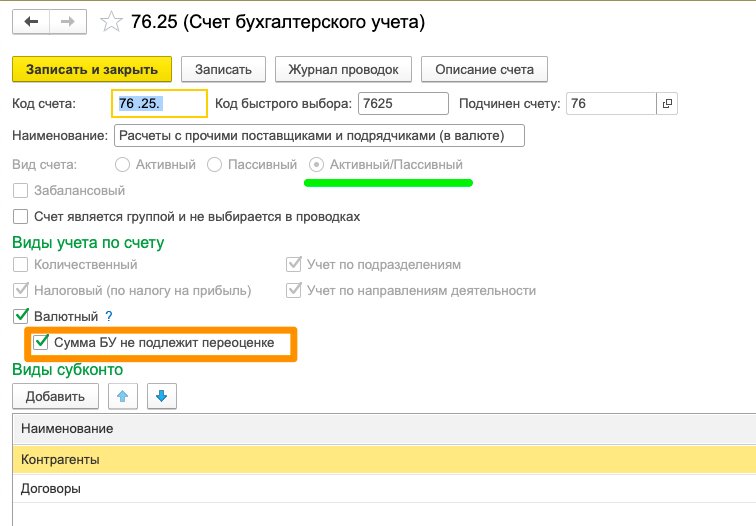Select the Активный radio button
The image size is (756, 526).
122,165
